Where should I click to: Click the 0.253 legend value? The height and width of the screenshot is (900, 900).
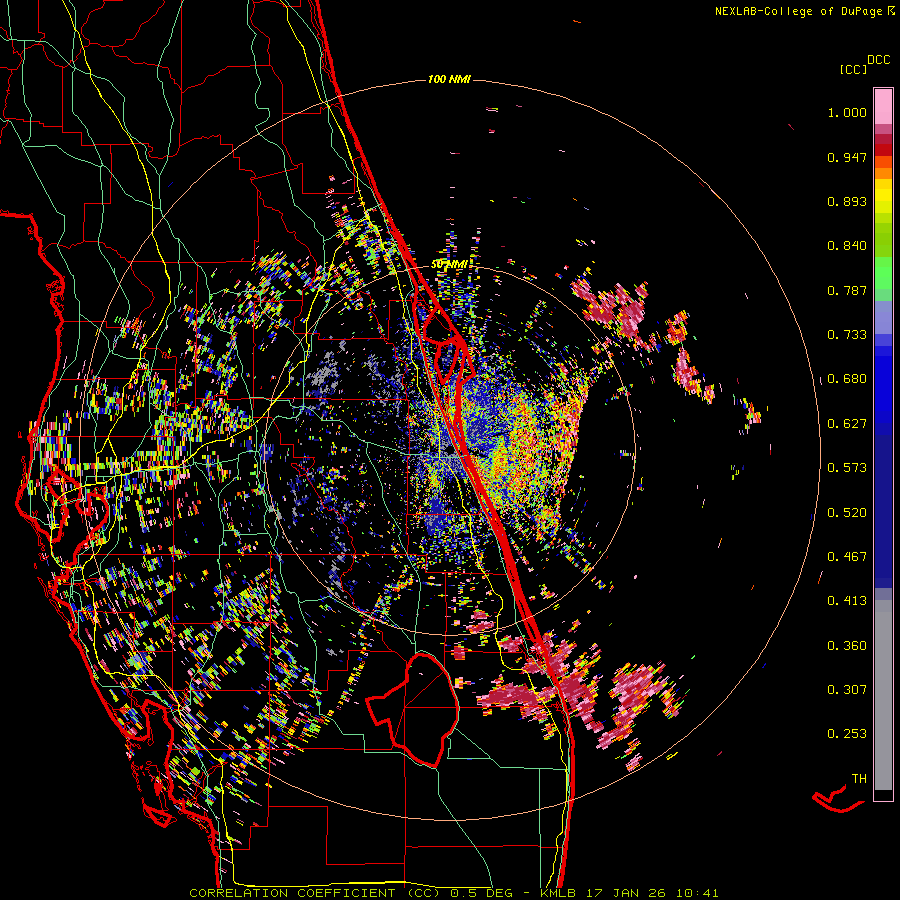point(847,734)
